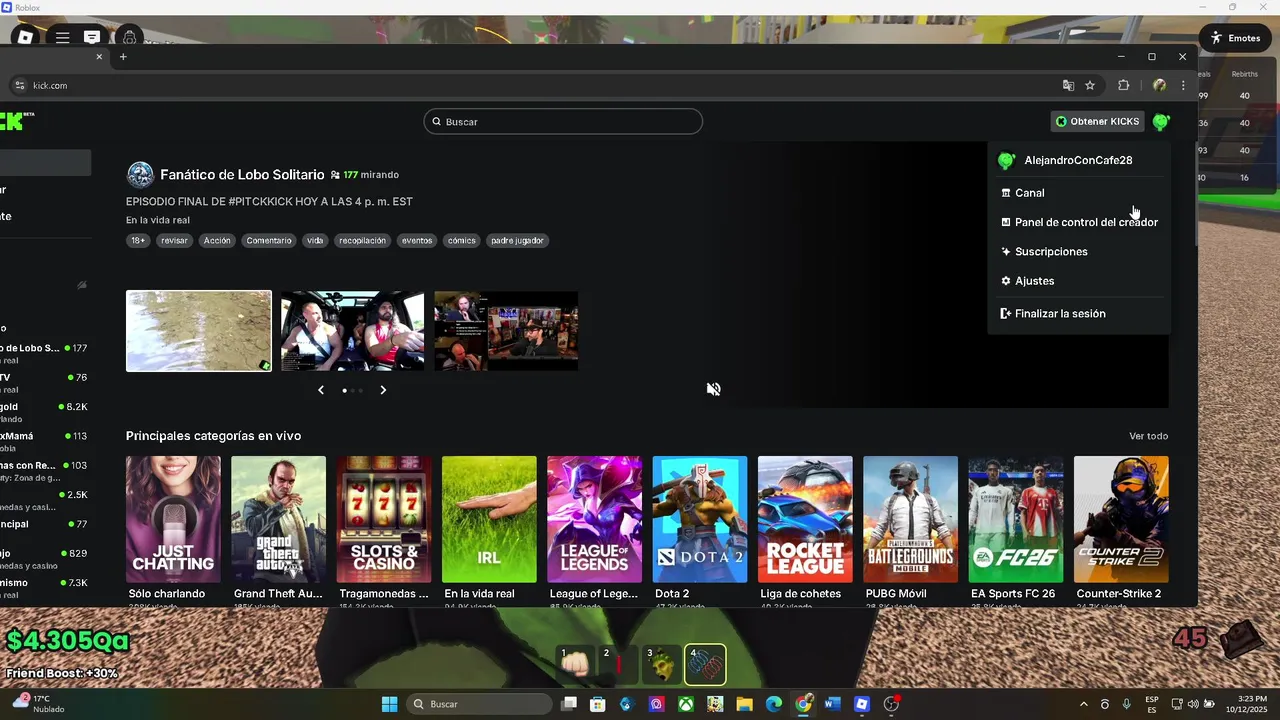Open the IRL category card

point(489,519)
